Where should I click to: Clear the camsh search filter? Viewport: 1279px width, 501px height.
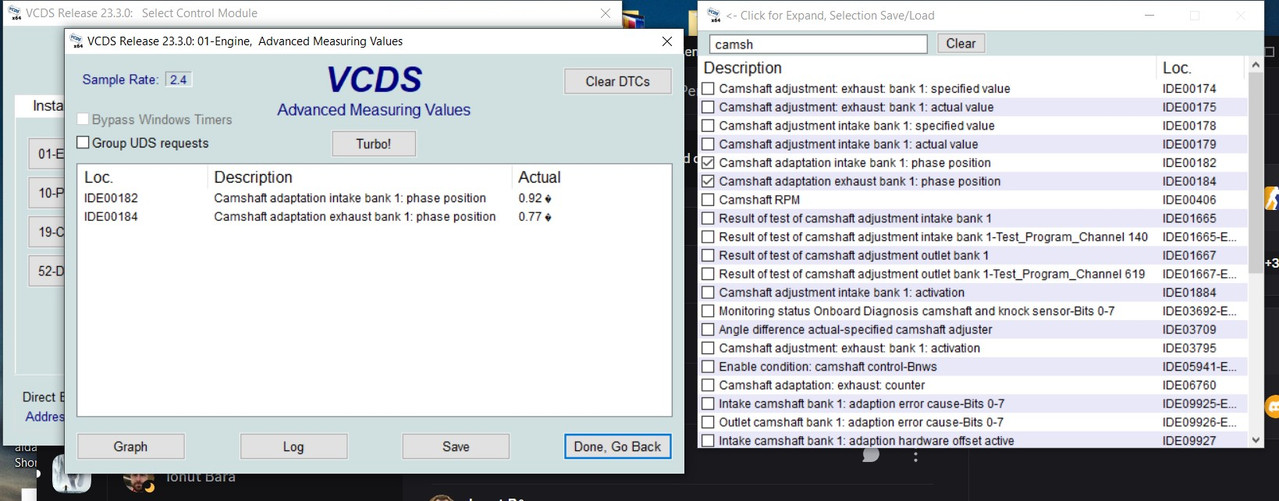(960, 43)
